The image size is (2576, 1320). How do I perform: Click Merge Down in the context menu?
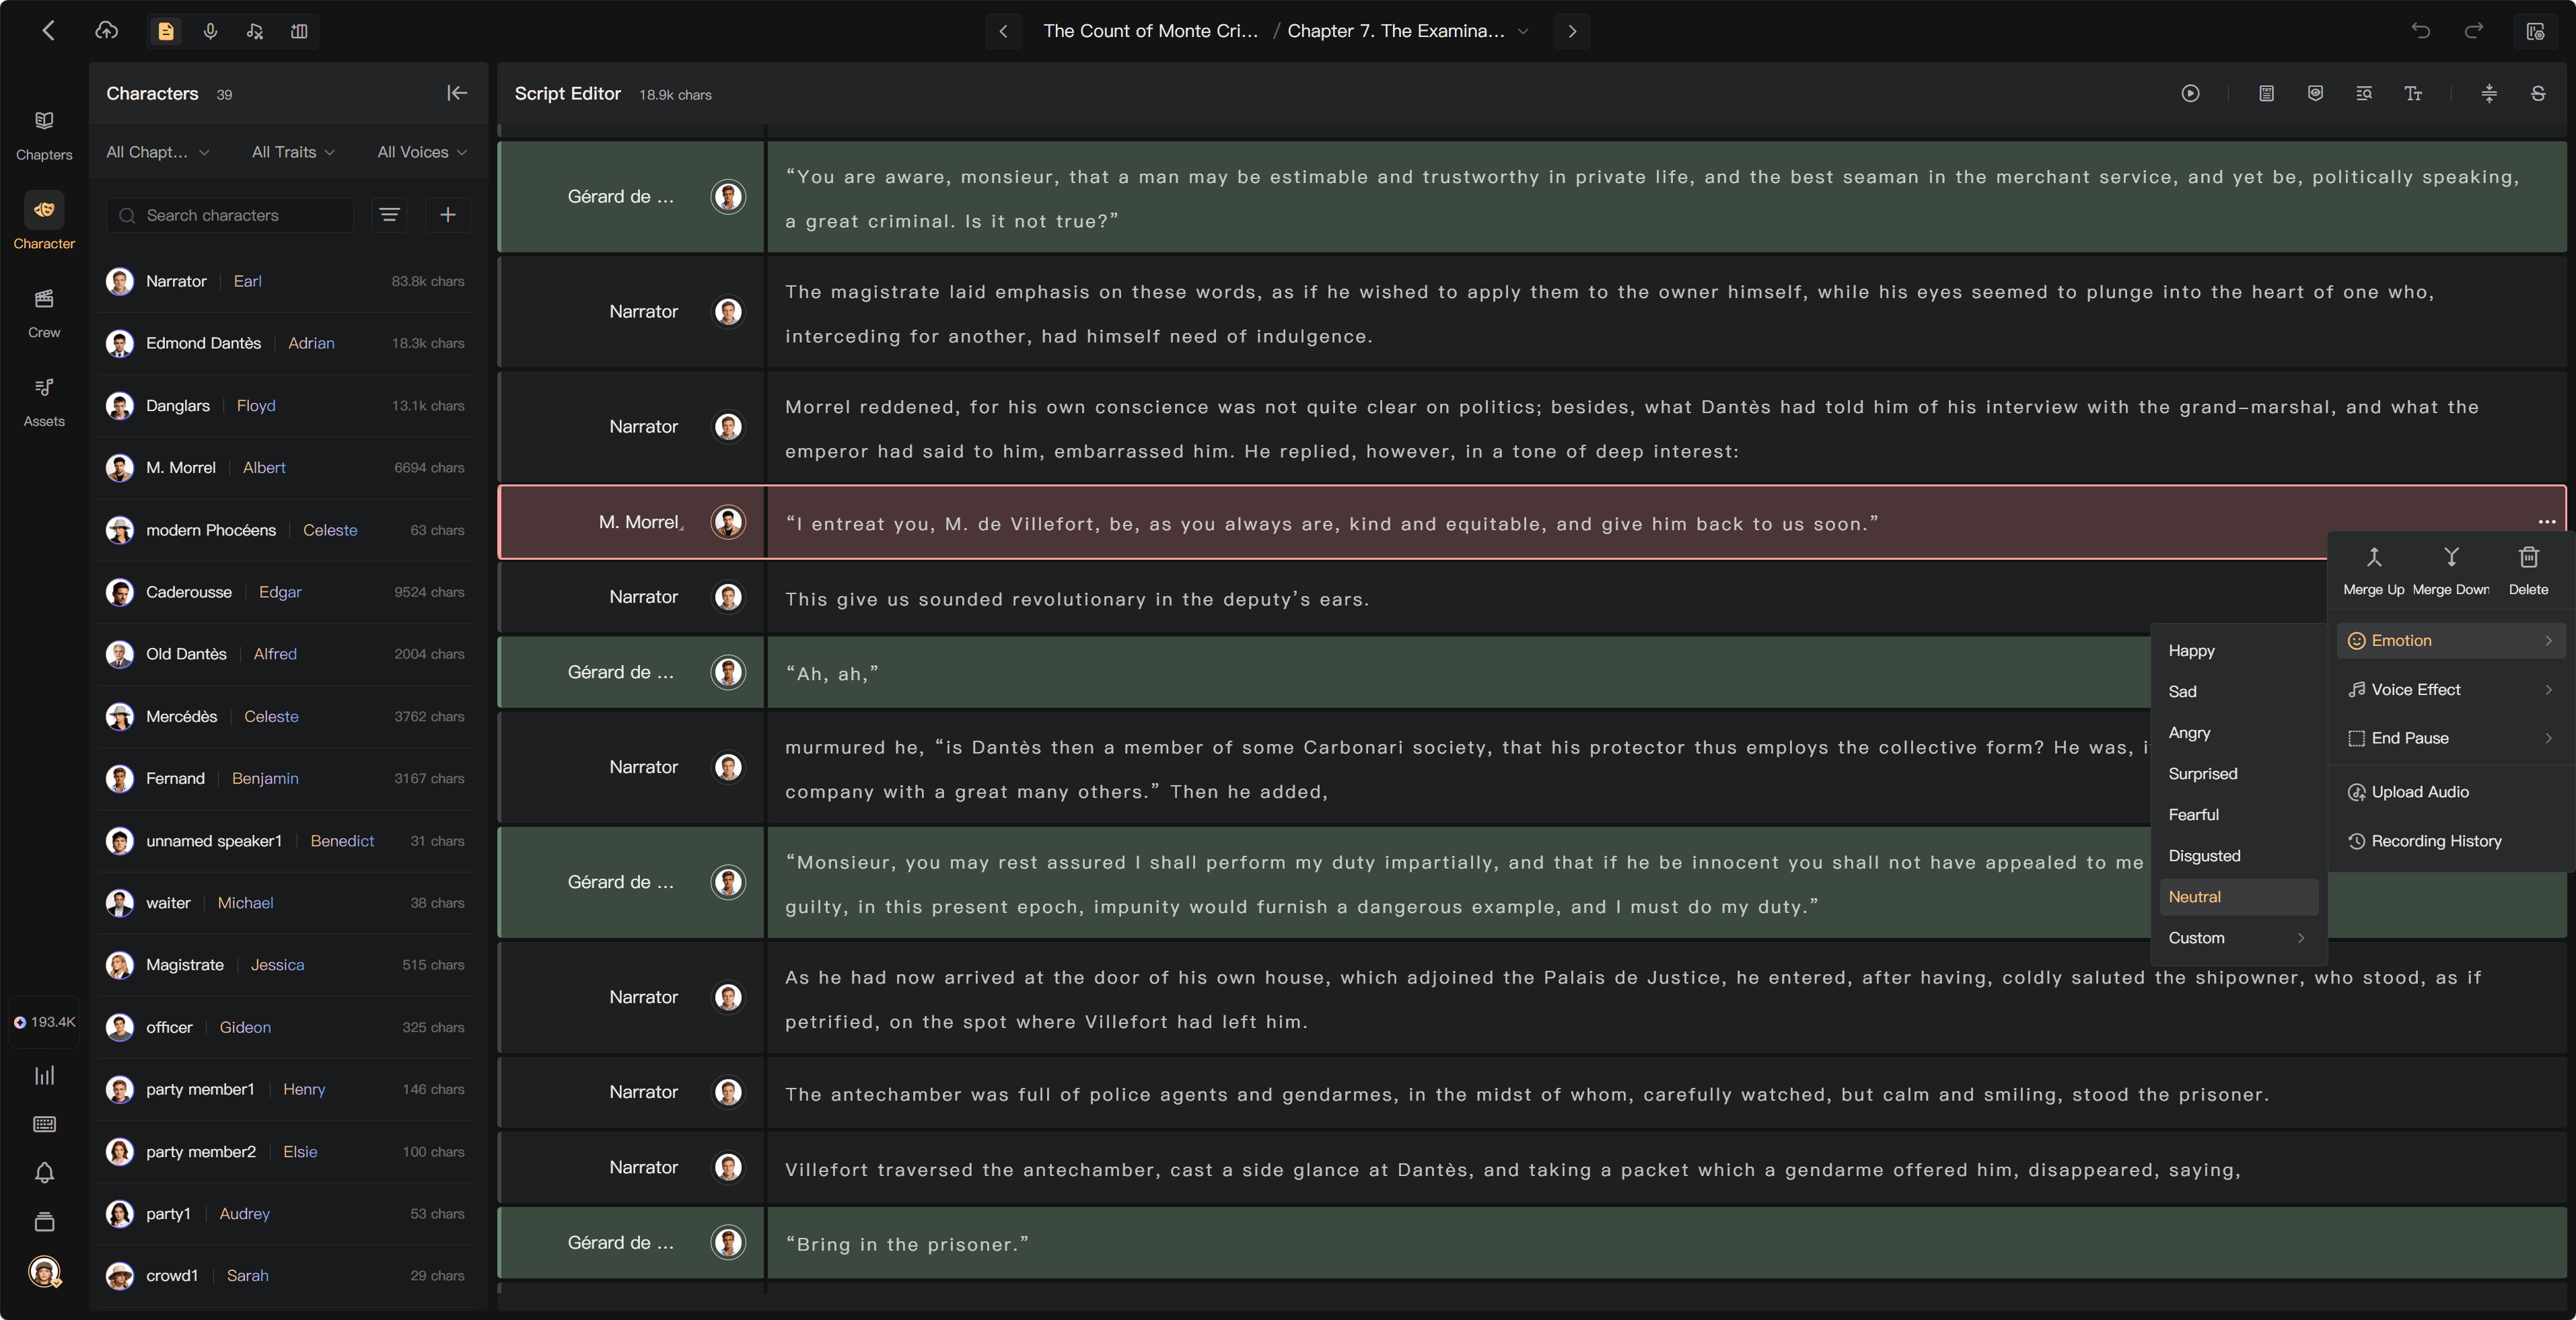click(x=2451, y=571)
